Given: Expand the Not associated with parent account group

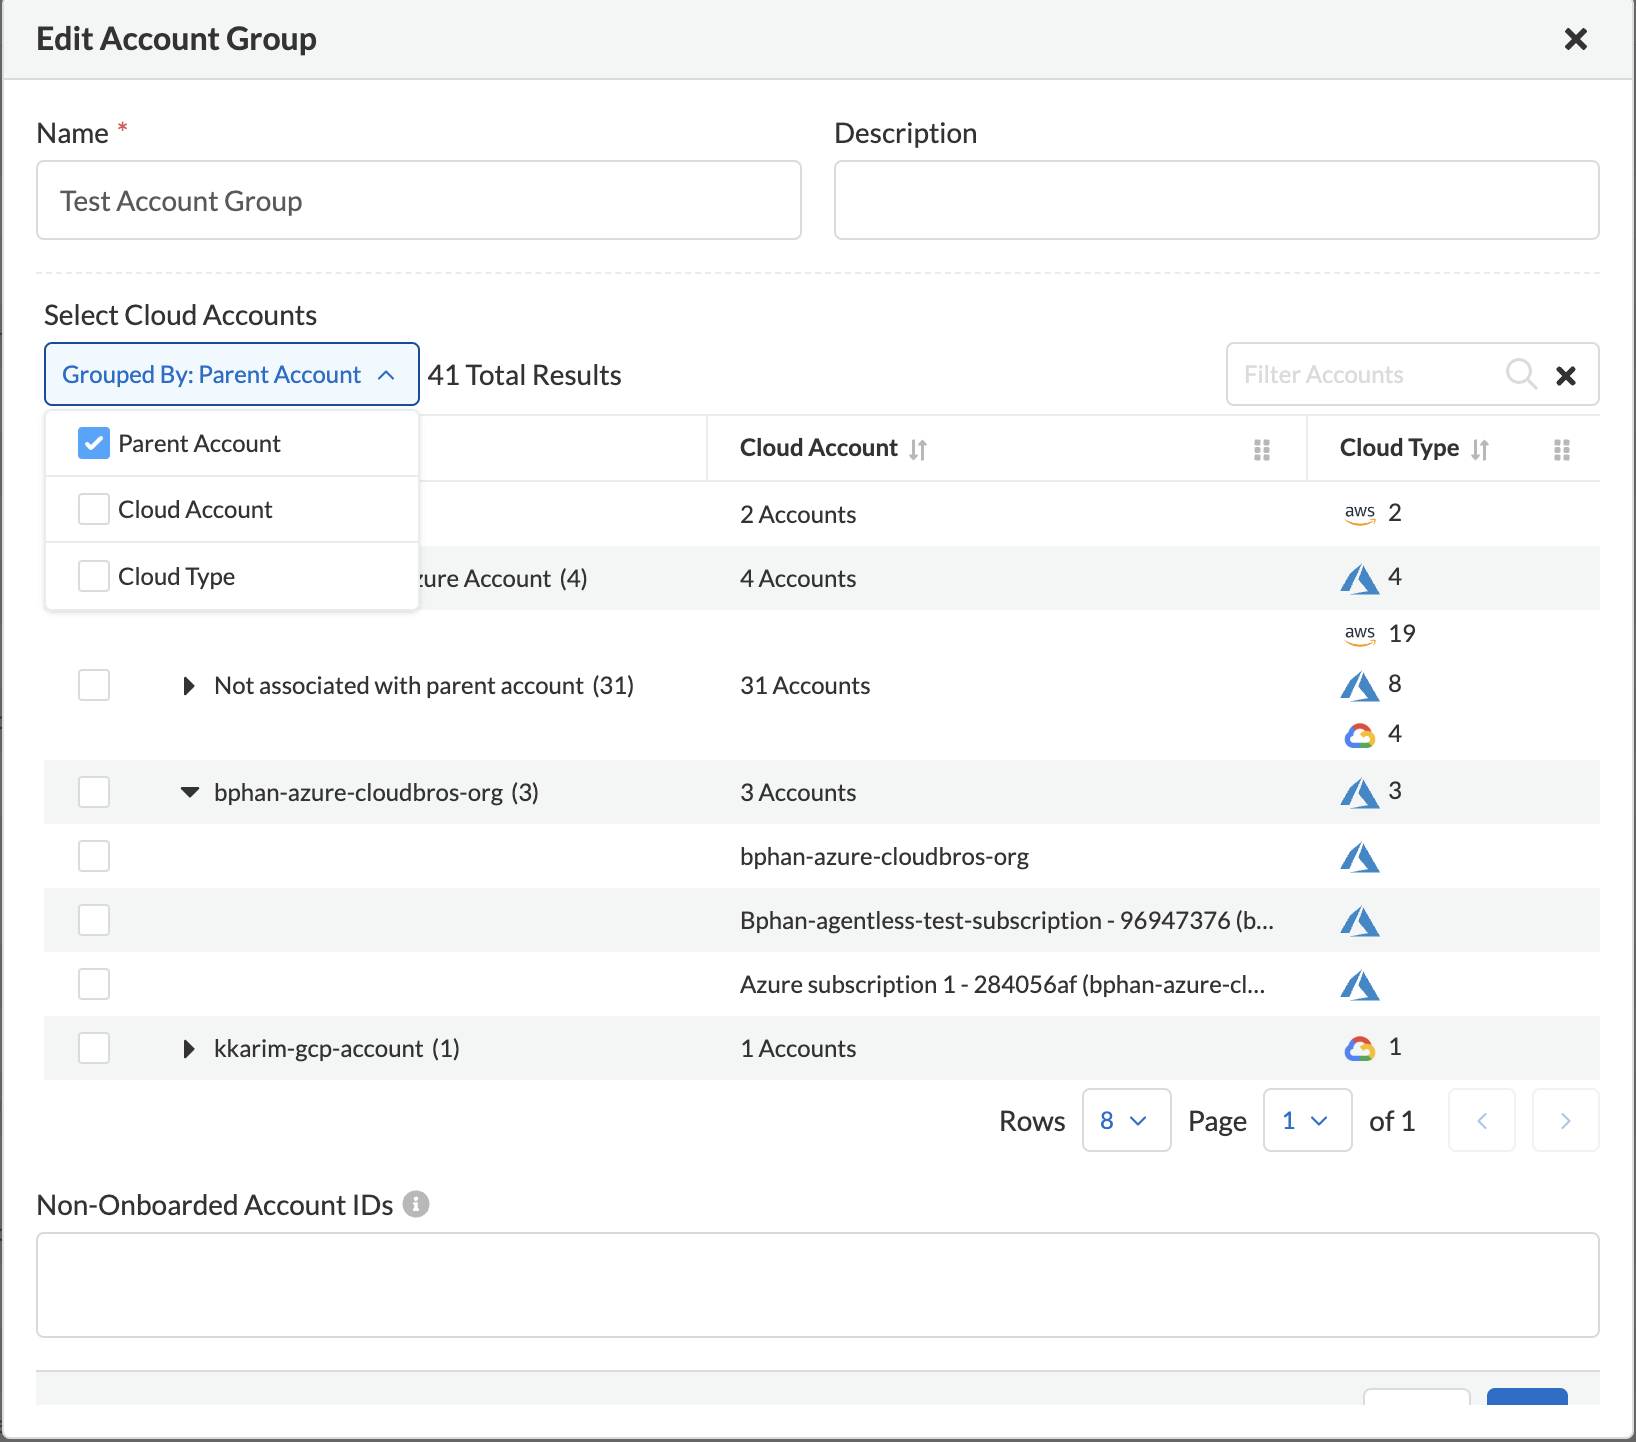Looking at the screenshot, I should tap(189, 686).
